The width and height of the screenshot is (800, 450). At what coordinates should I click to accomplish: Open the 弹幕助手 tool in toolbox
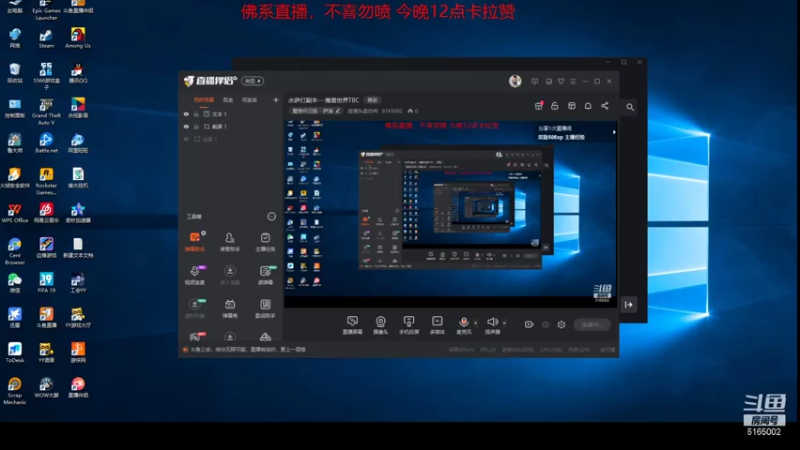coord(194,241)
